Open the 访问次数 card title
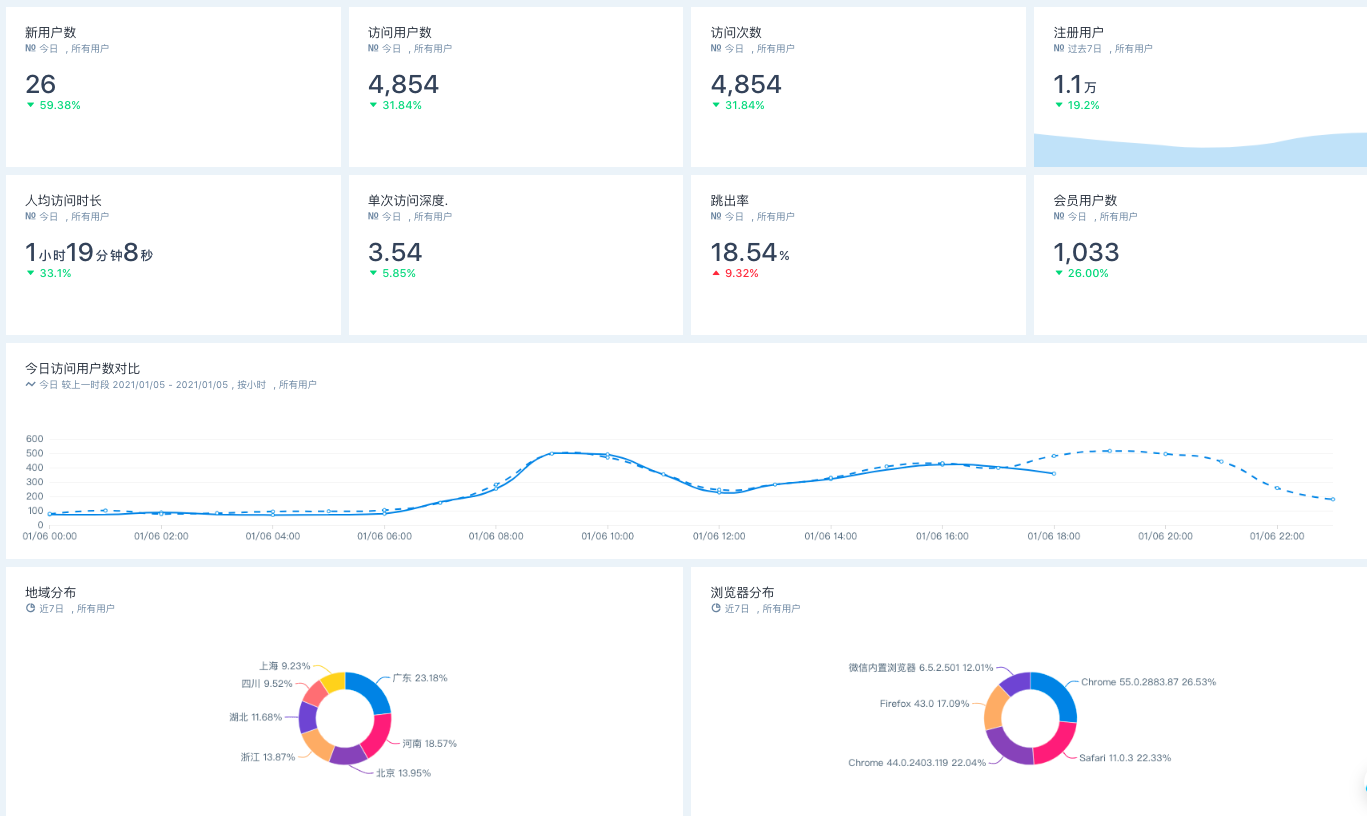 [736, 32]
